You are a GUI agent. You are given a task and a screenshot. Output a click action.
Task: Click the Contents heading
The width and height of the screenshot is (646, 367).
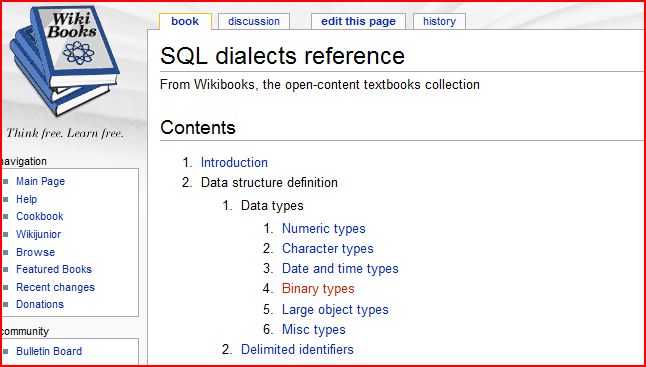pos(198,127)
